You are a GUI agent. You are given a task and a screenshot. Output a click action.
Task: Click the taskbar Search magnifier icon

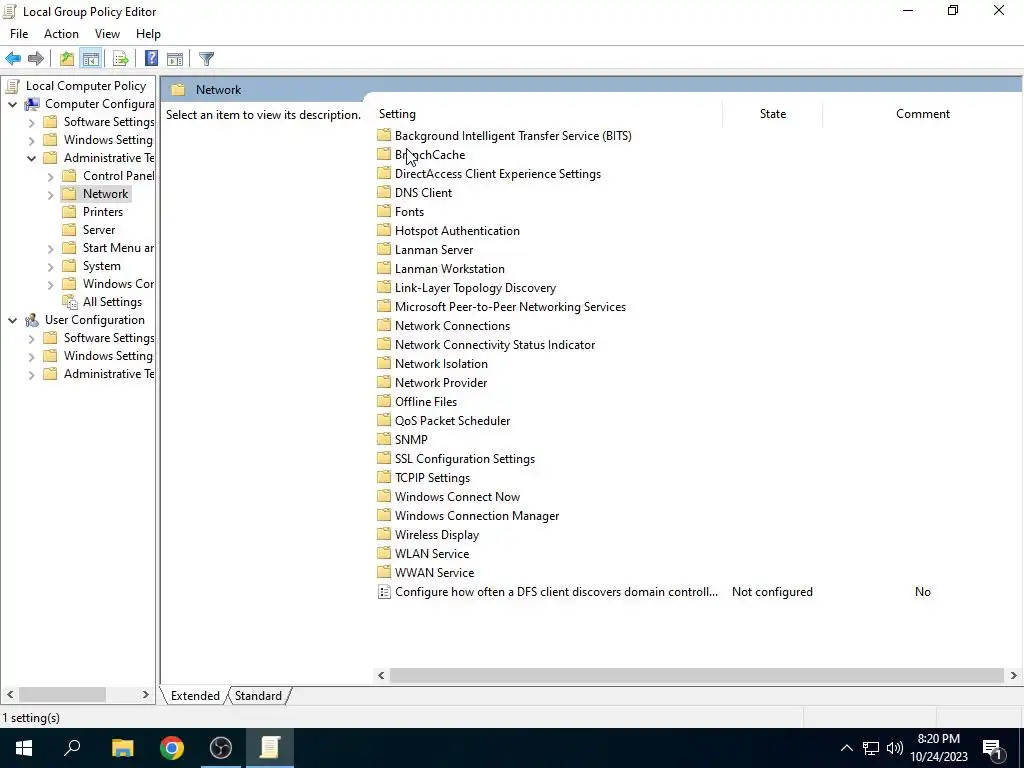coord(72,748)
